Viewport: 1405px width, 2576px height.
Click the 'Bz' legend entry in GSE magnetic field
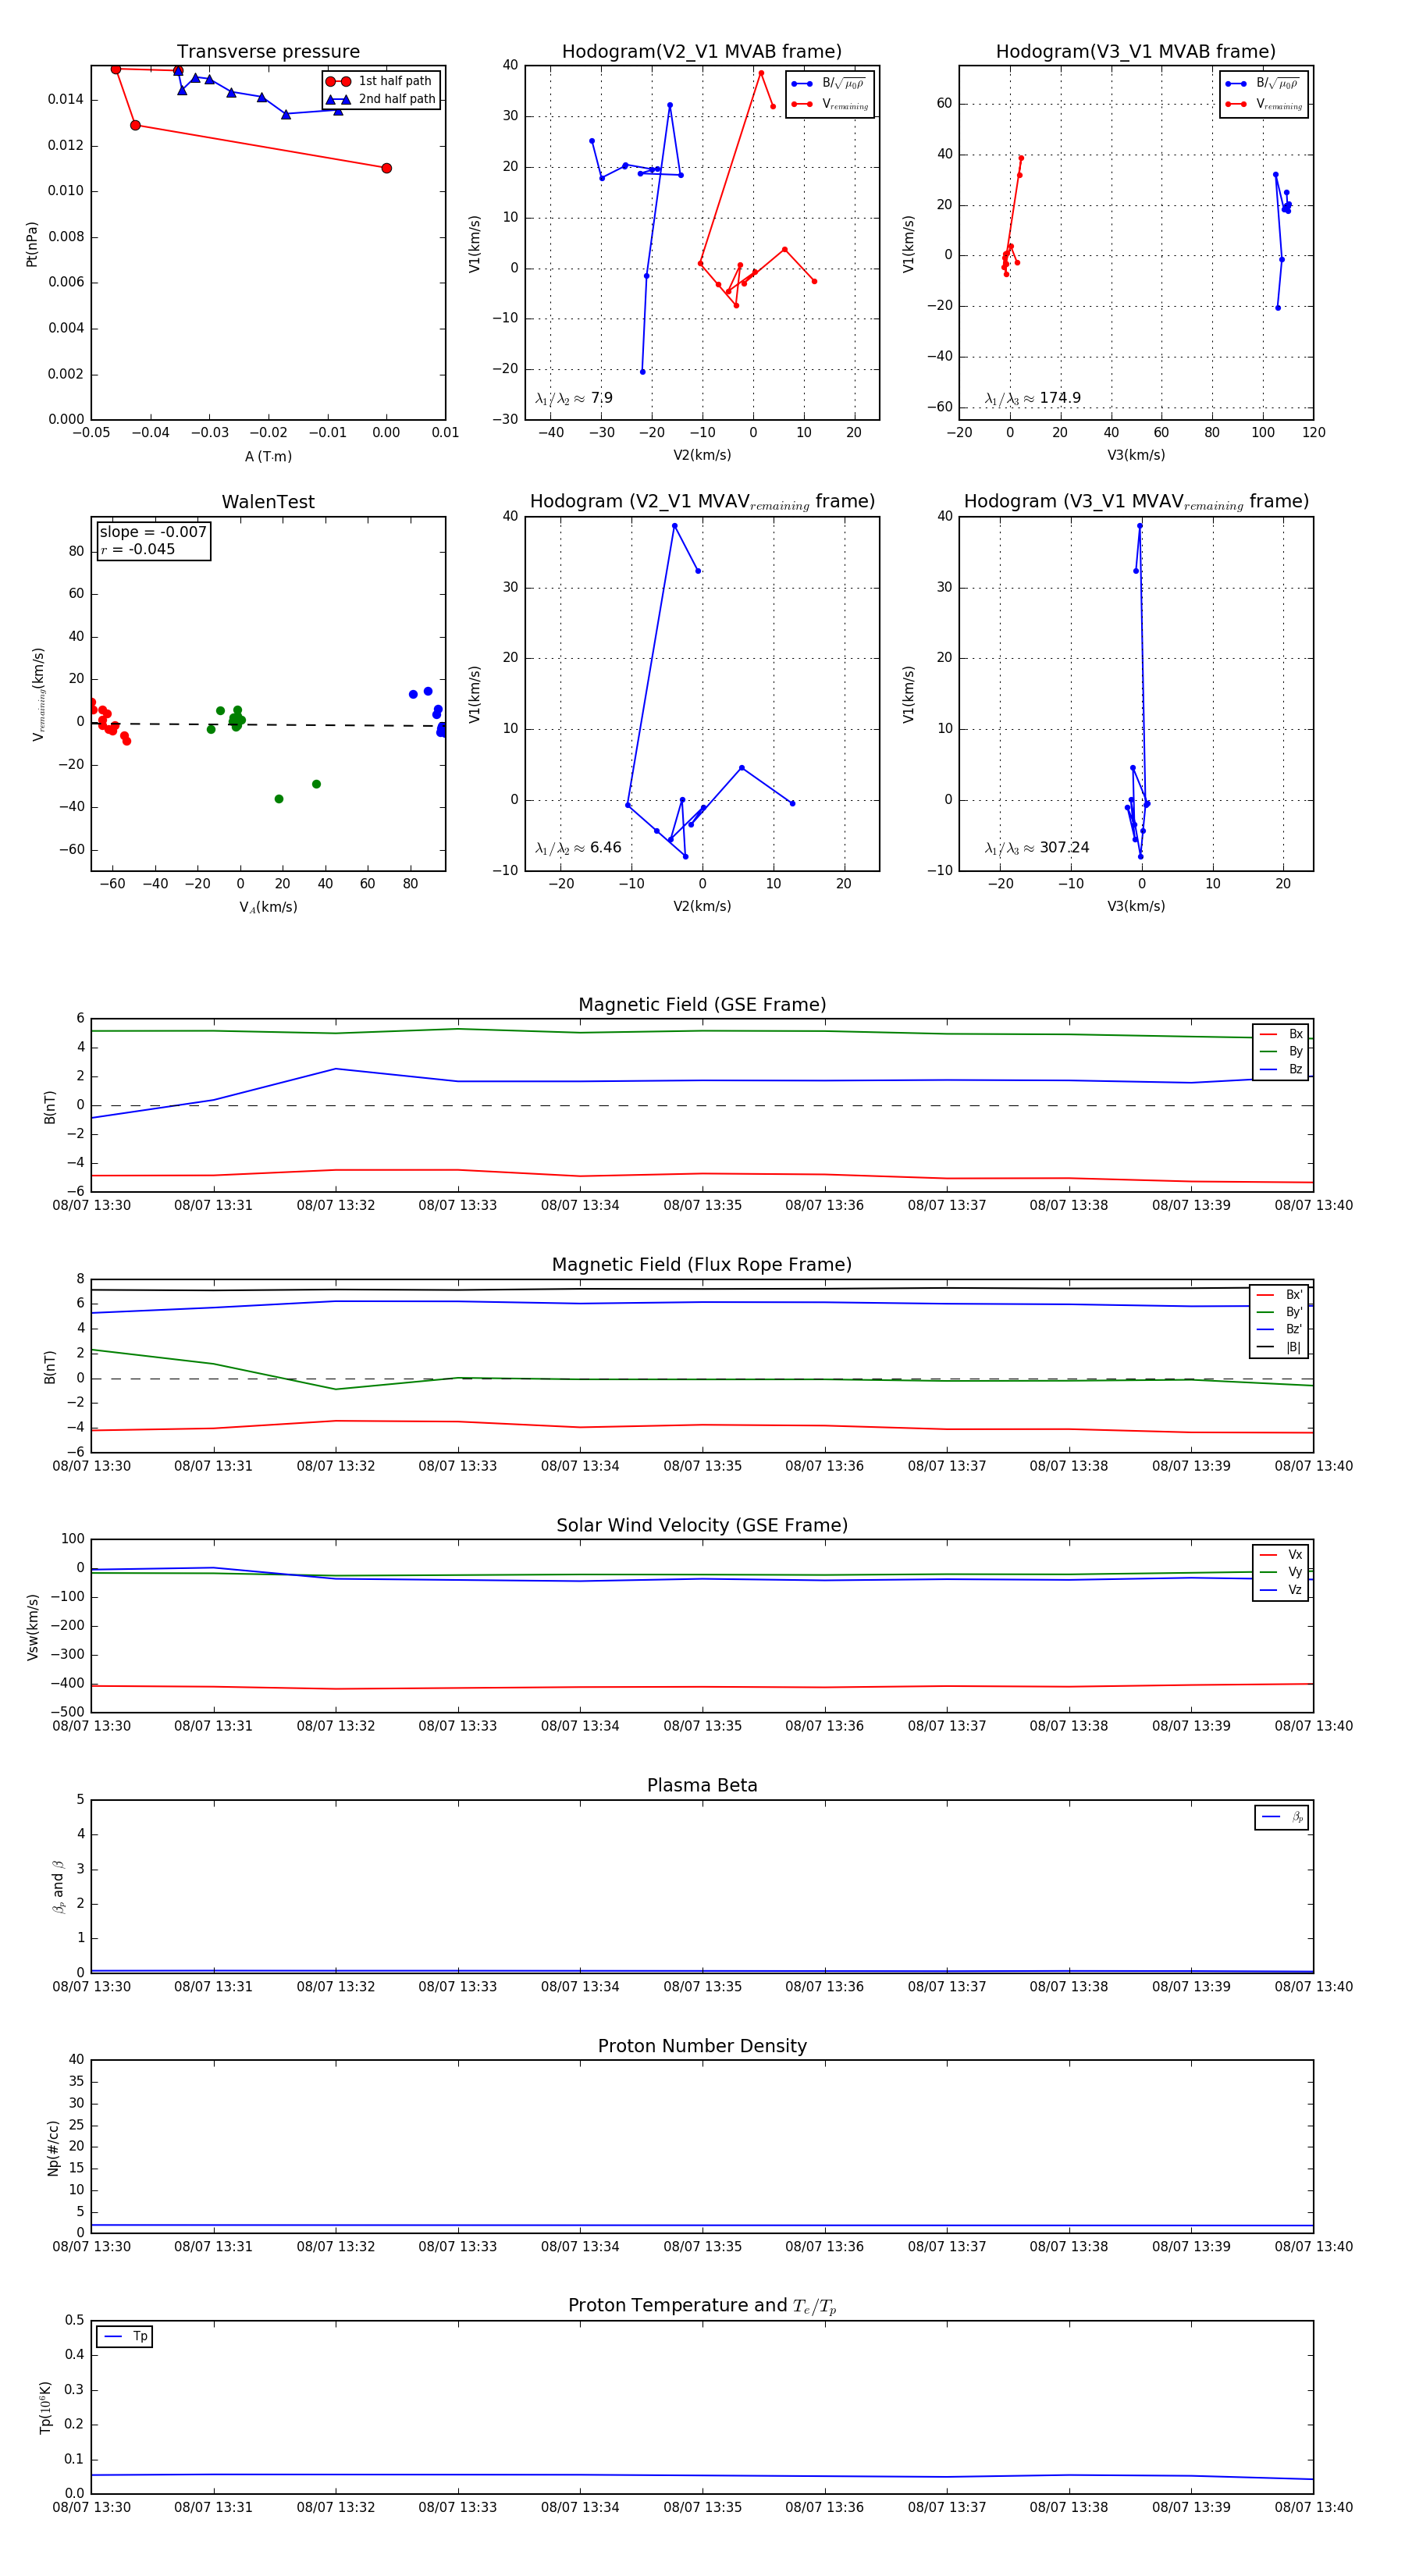1281,1069
